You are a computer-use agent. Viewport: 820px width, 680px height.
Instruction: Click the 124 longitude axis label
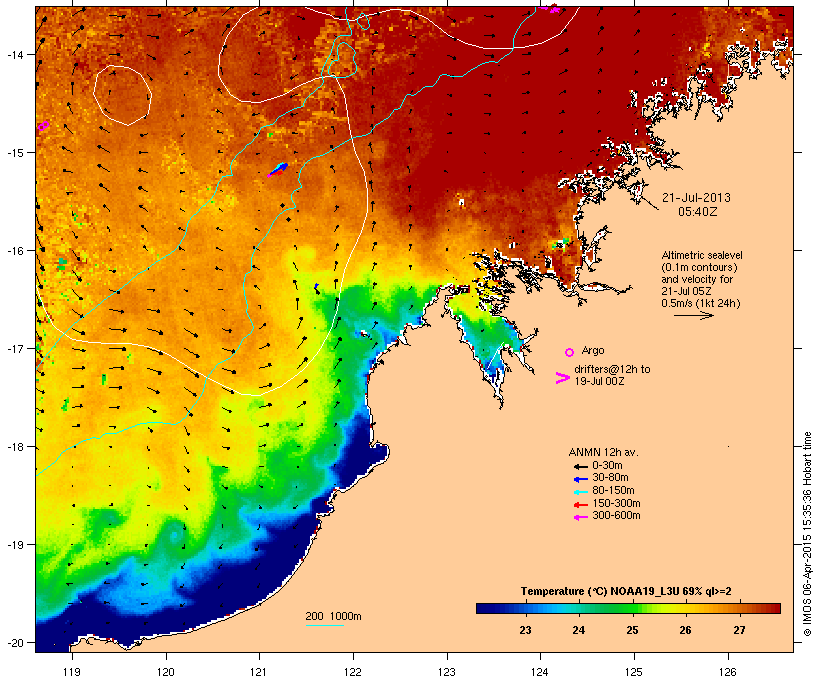coord(540,672)
